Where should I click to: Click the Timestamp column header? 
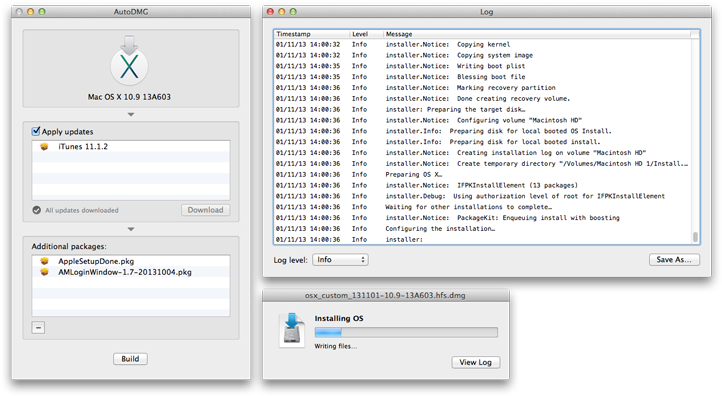(311, 34)
